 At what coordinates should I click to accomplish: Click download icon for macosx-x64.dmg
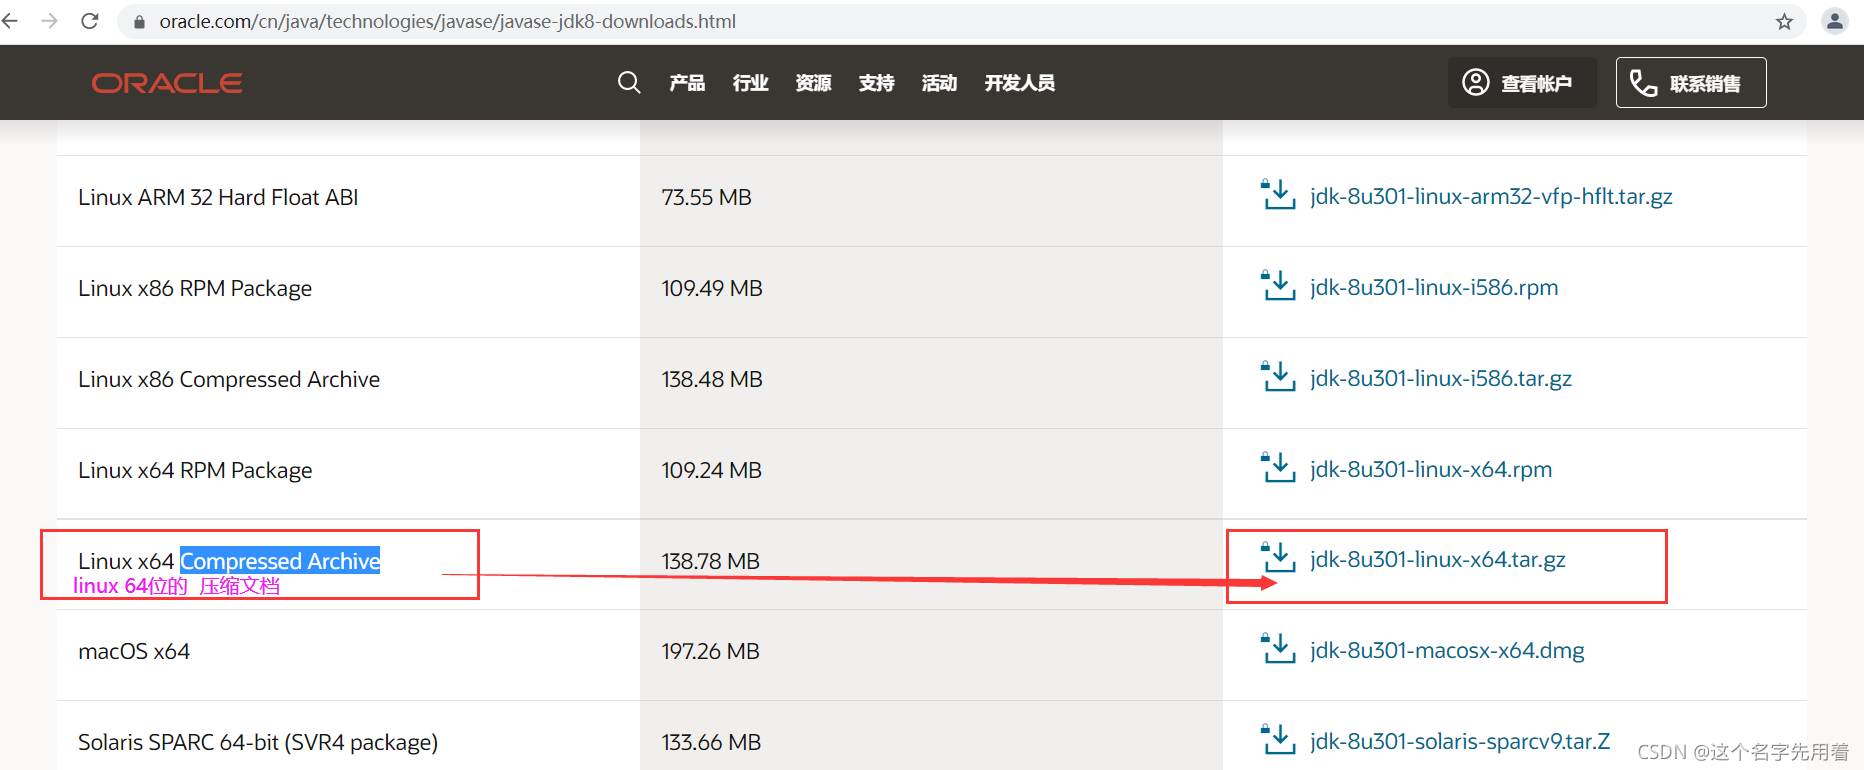coord(1278,649)
